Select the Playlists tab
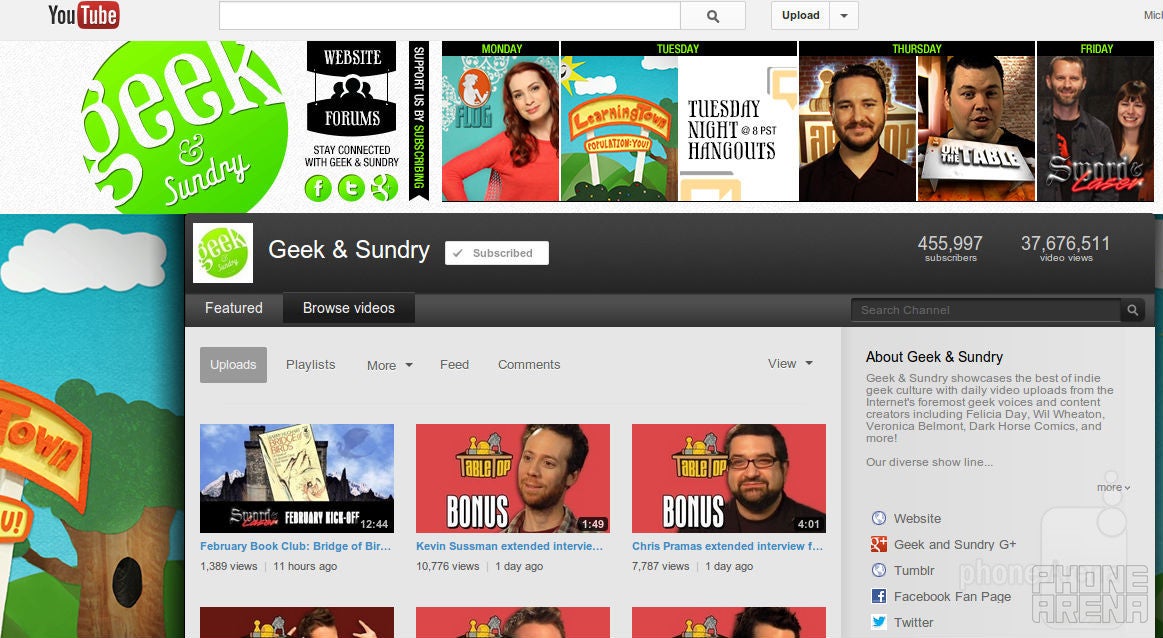The height and width of the screenshot is (638, 1163). tap(311, 364)
